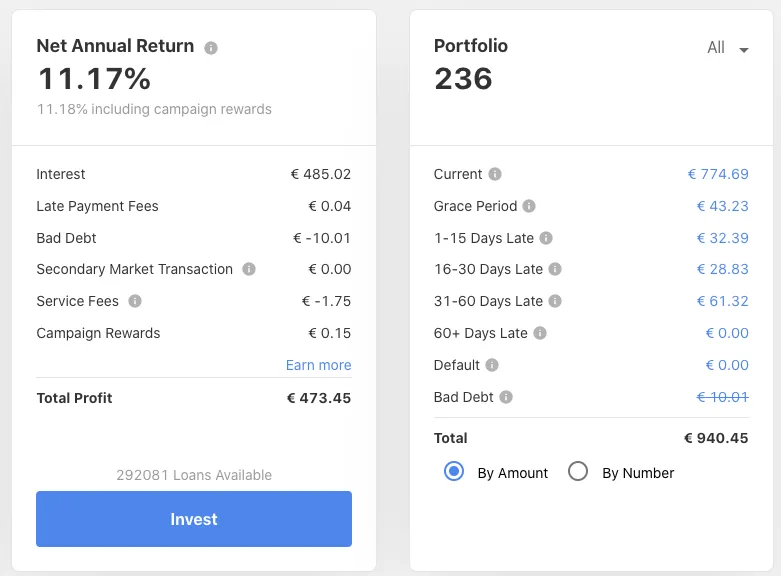Open the Grace Period € 43.23 link
This screenshot has width=781, height=576.
pyautogui.click(x=722, y=206)
